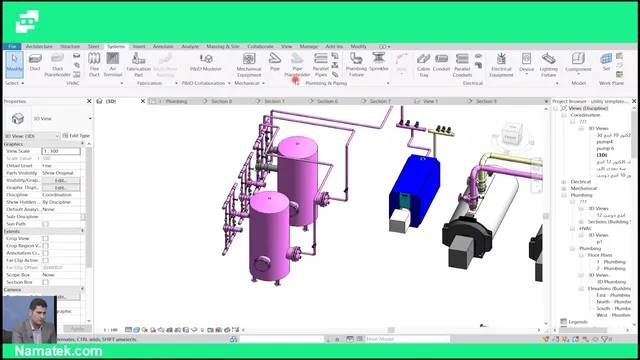
Task: Open the Mechanical Equipment tool
Action: click(x=249, y=64)
